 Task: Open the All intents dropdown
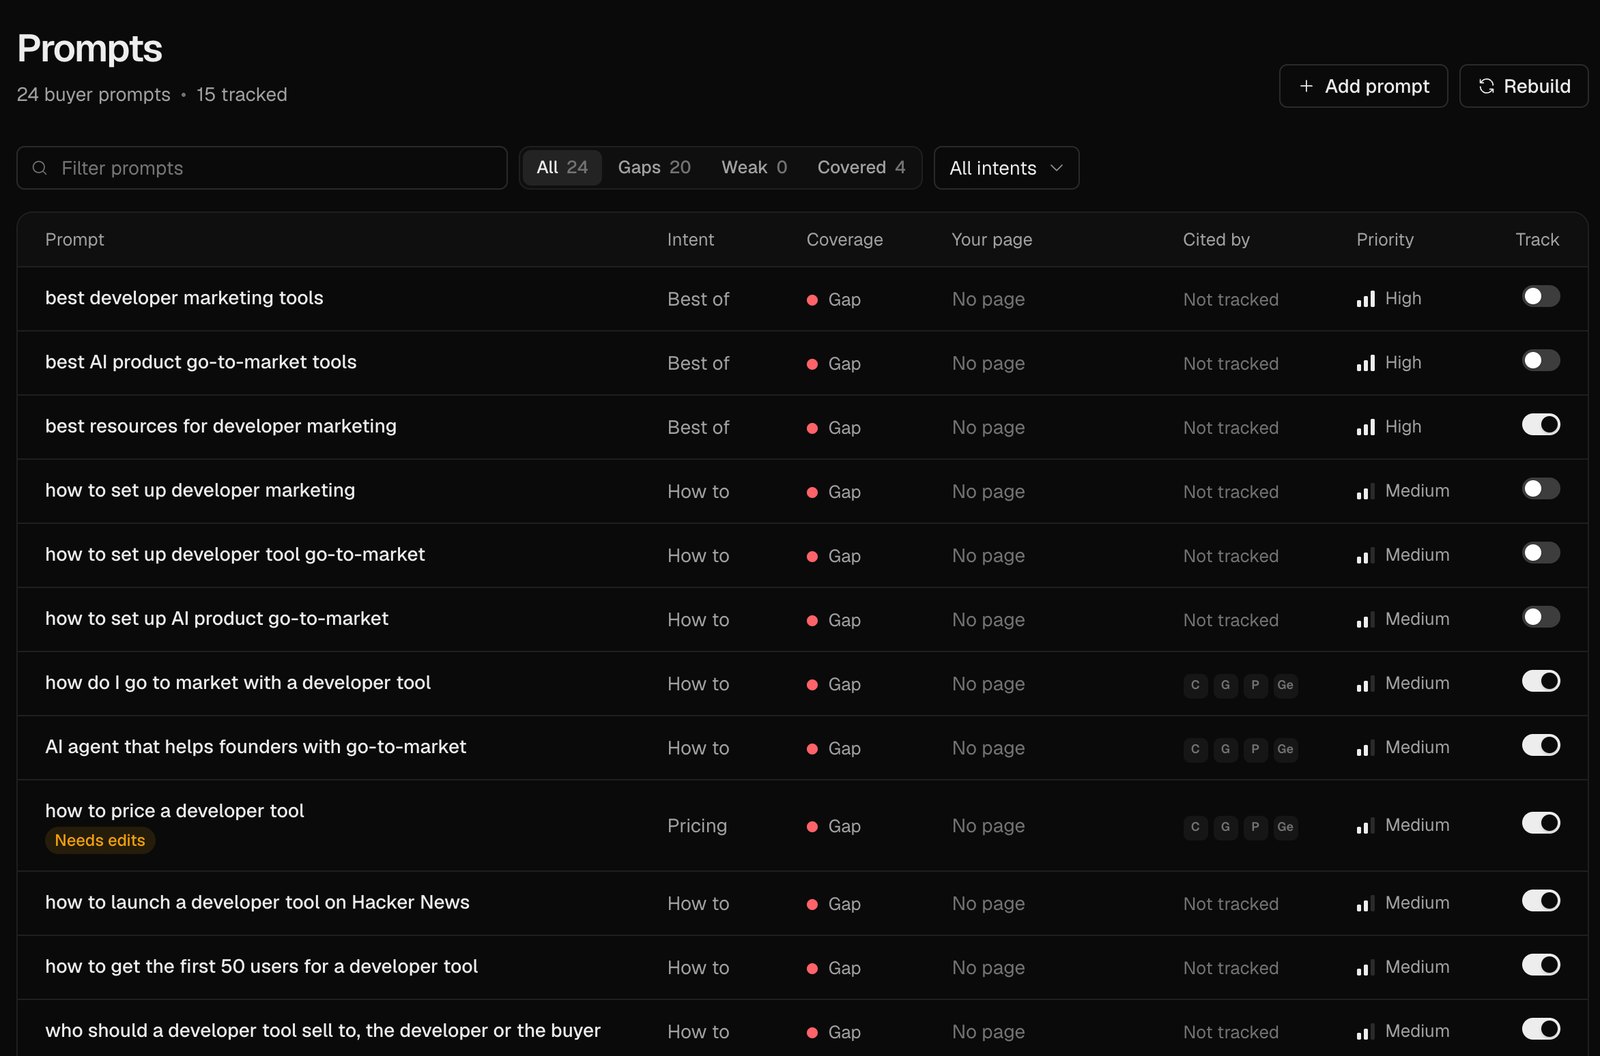point(1006,168)
